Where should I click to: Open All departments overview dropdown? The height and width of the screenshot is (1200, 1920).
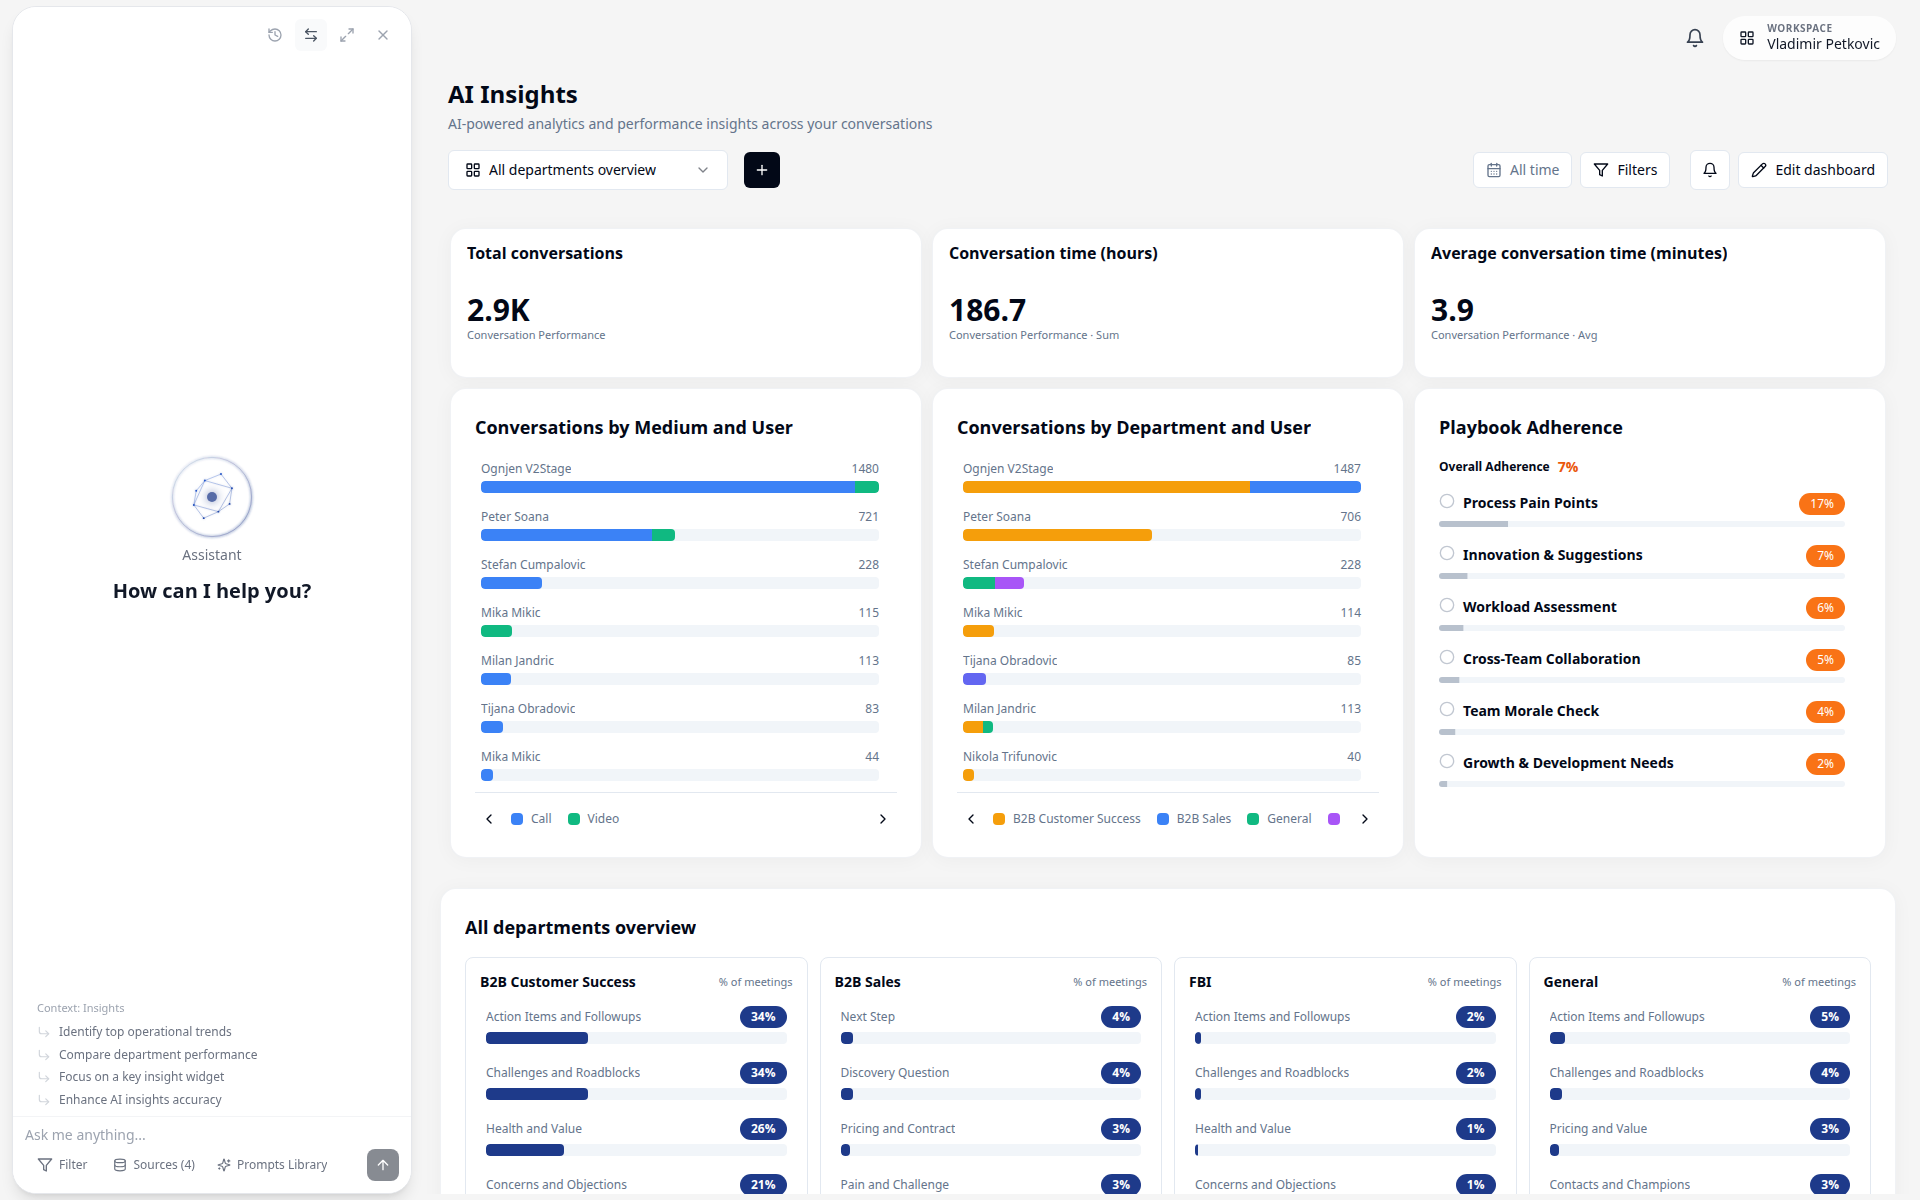[x=588, y=170]
